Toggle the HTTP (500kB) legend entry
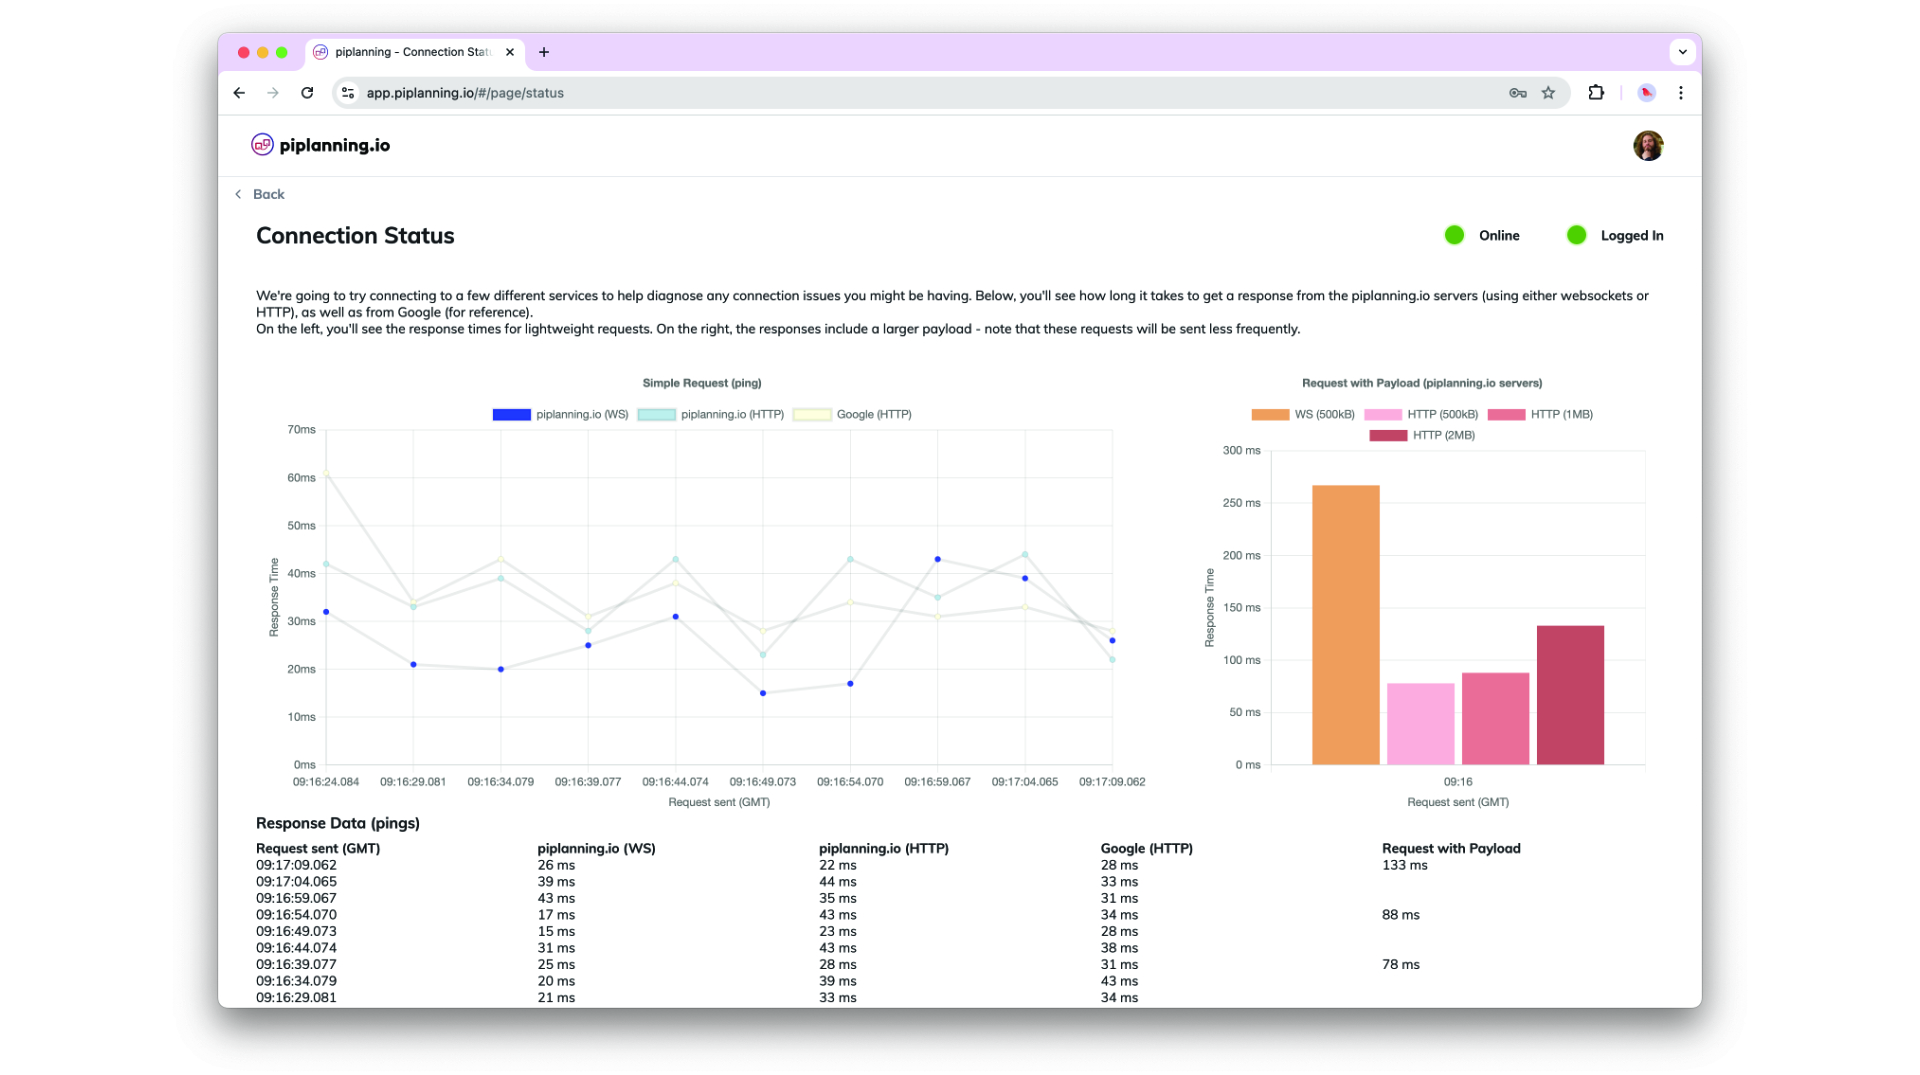Image resolution: width=1920 pixels, height=1075 pixels. [1421, 415]
